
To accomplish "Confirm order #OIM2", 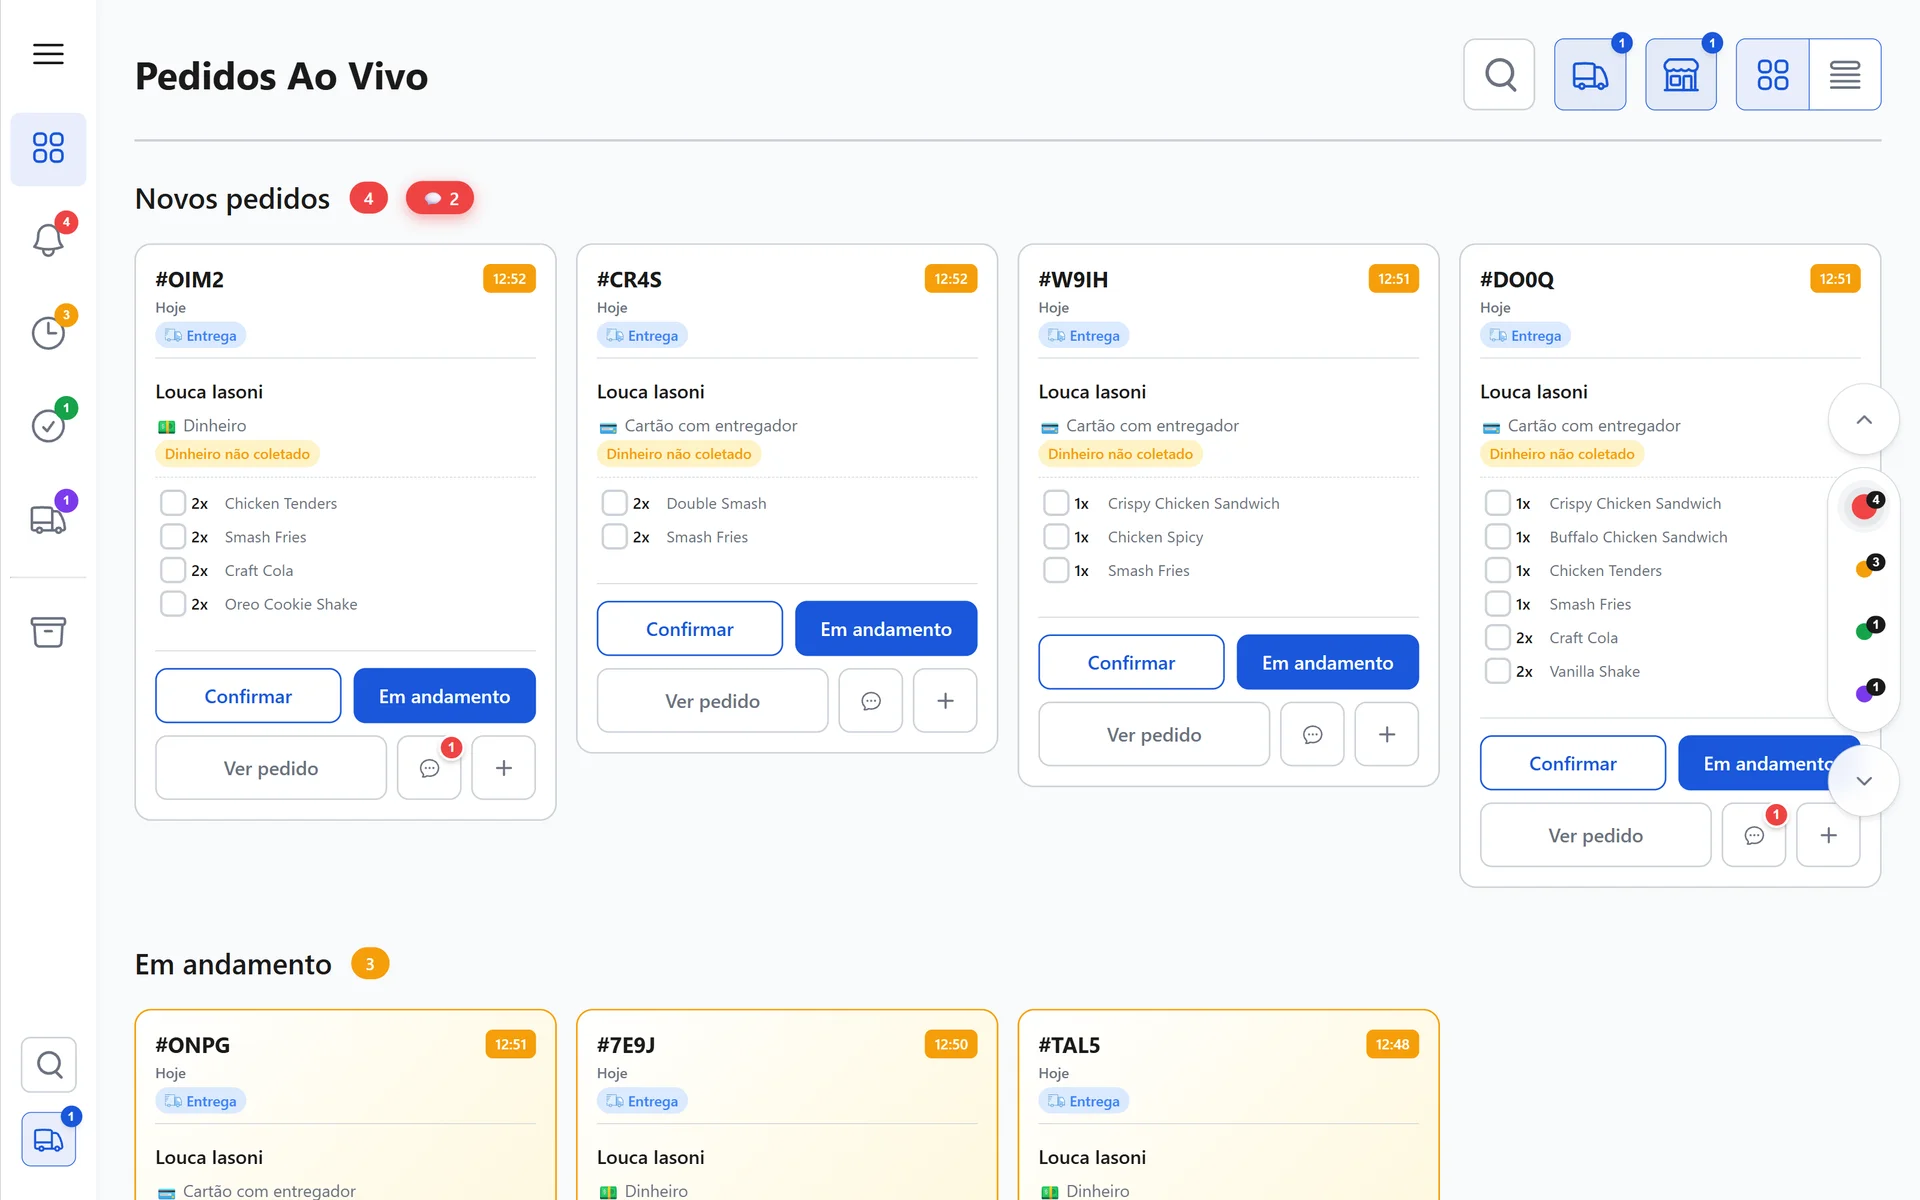I will pos(248,696).
